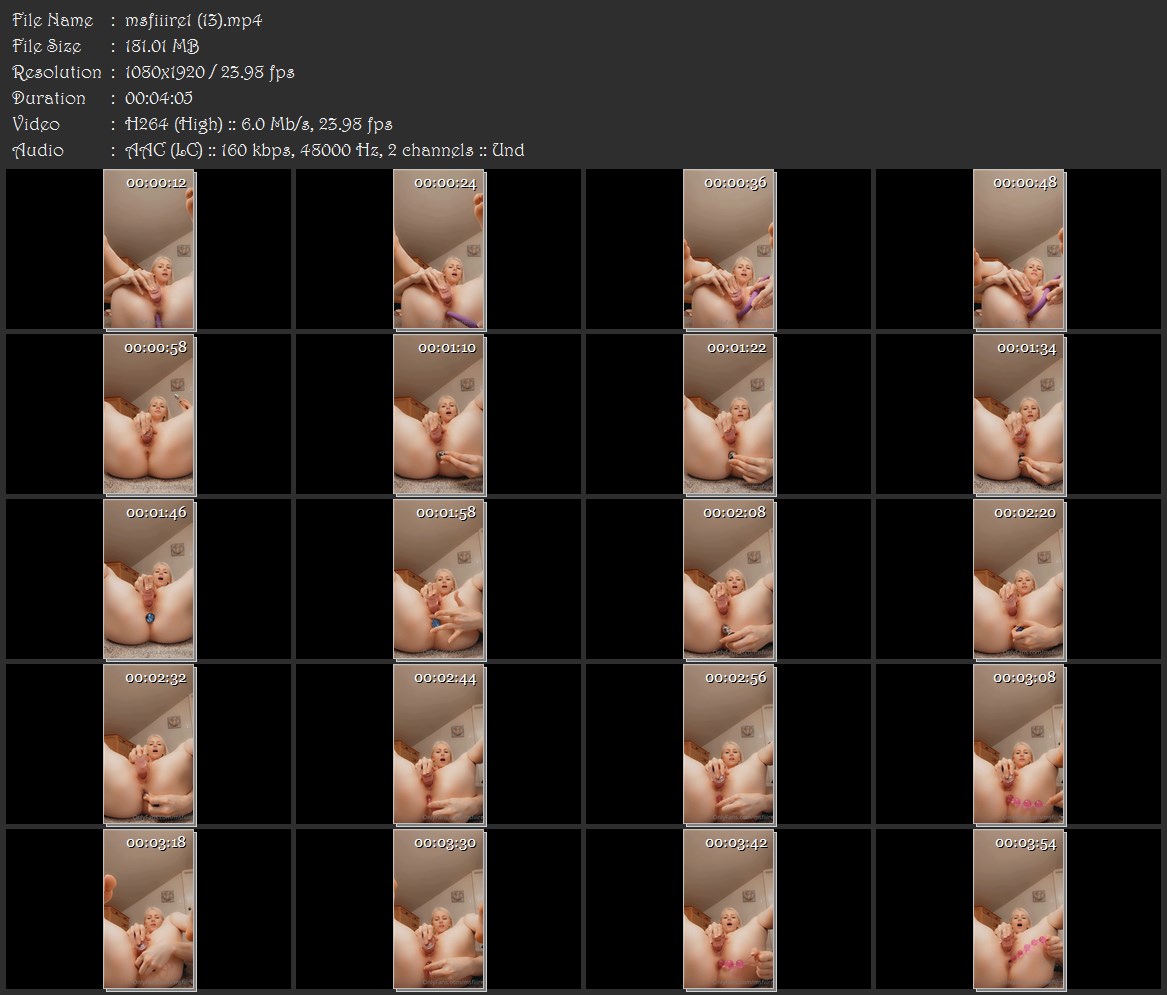
Task: Select the thumbnail stamped 00:01:34
Action: click(1019, 415)
